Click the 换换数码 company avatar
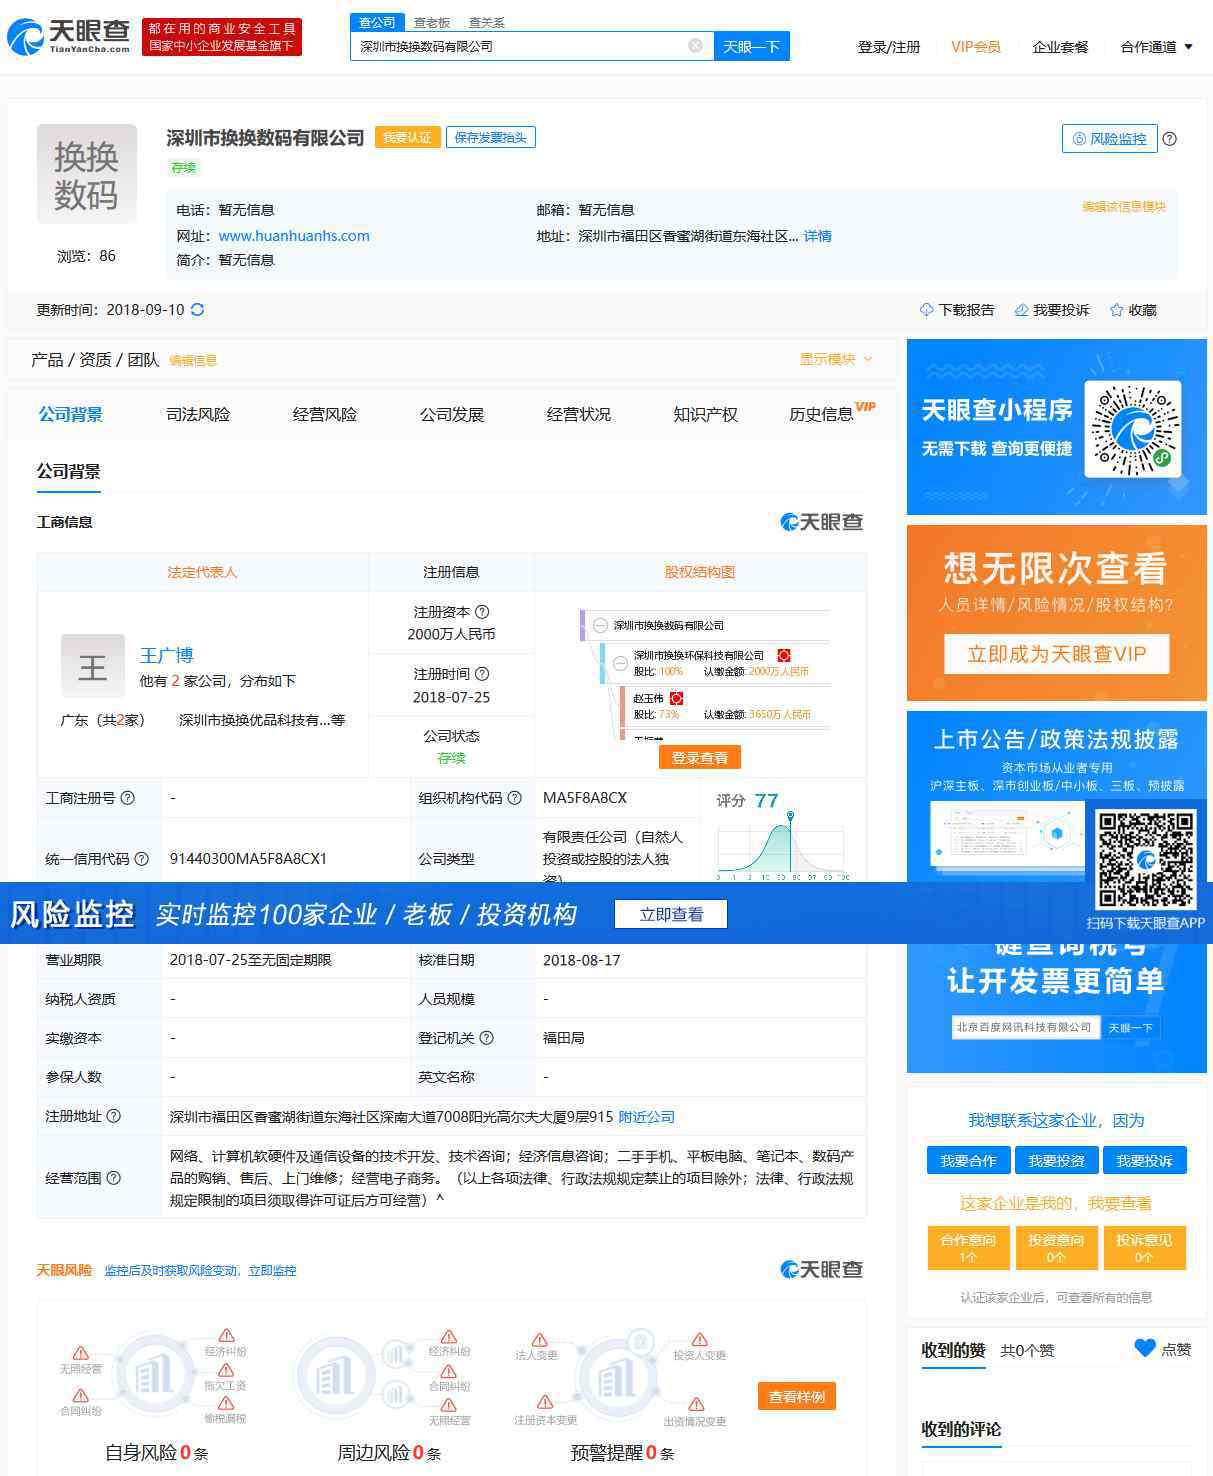This screenshot has width=1213, height=1476. point(87,174)
